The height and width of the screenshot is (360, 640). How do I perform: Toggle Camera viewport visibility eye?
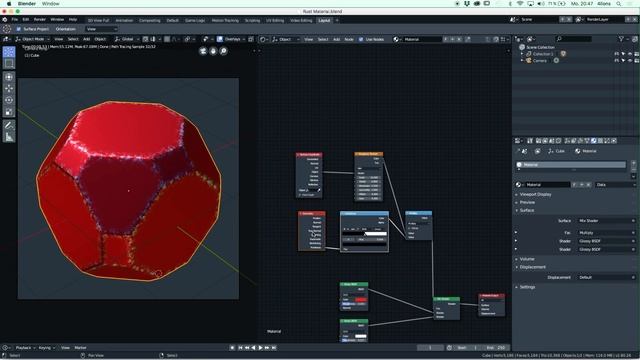point(630,60)
